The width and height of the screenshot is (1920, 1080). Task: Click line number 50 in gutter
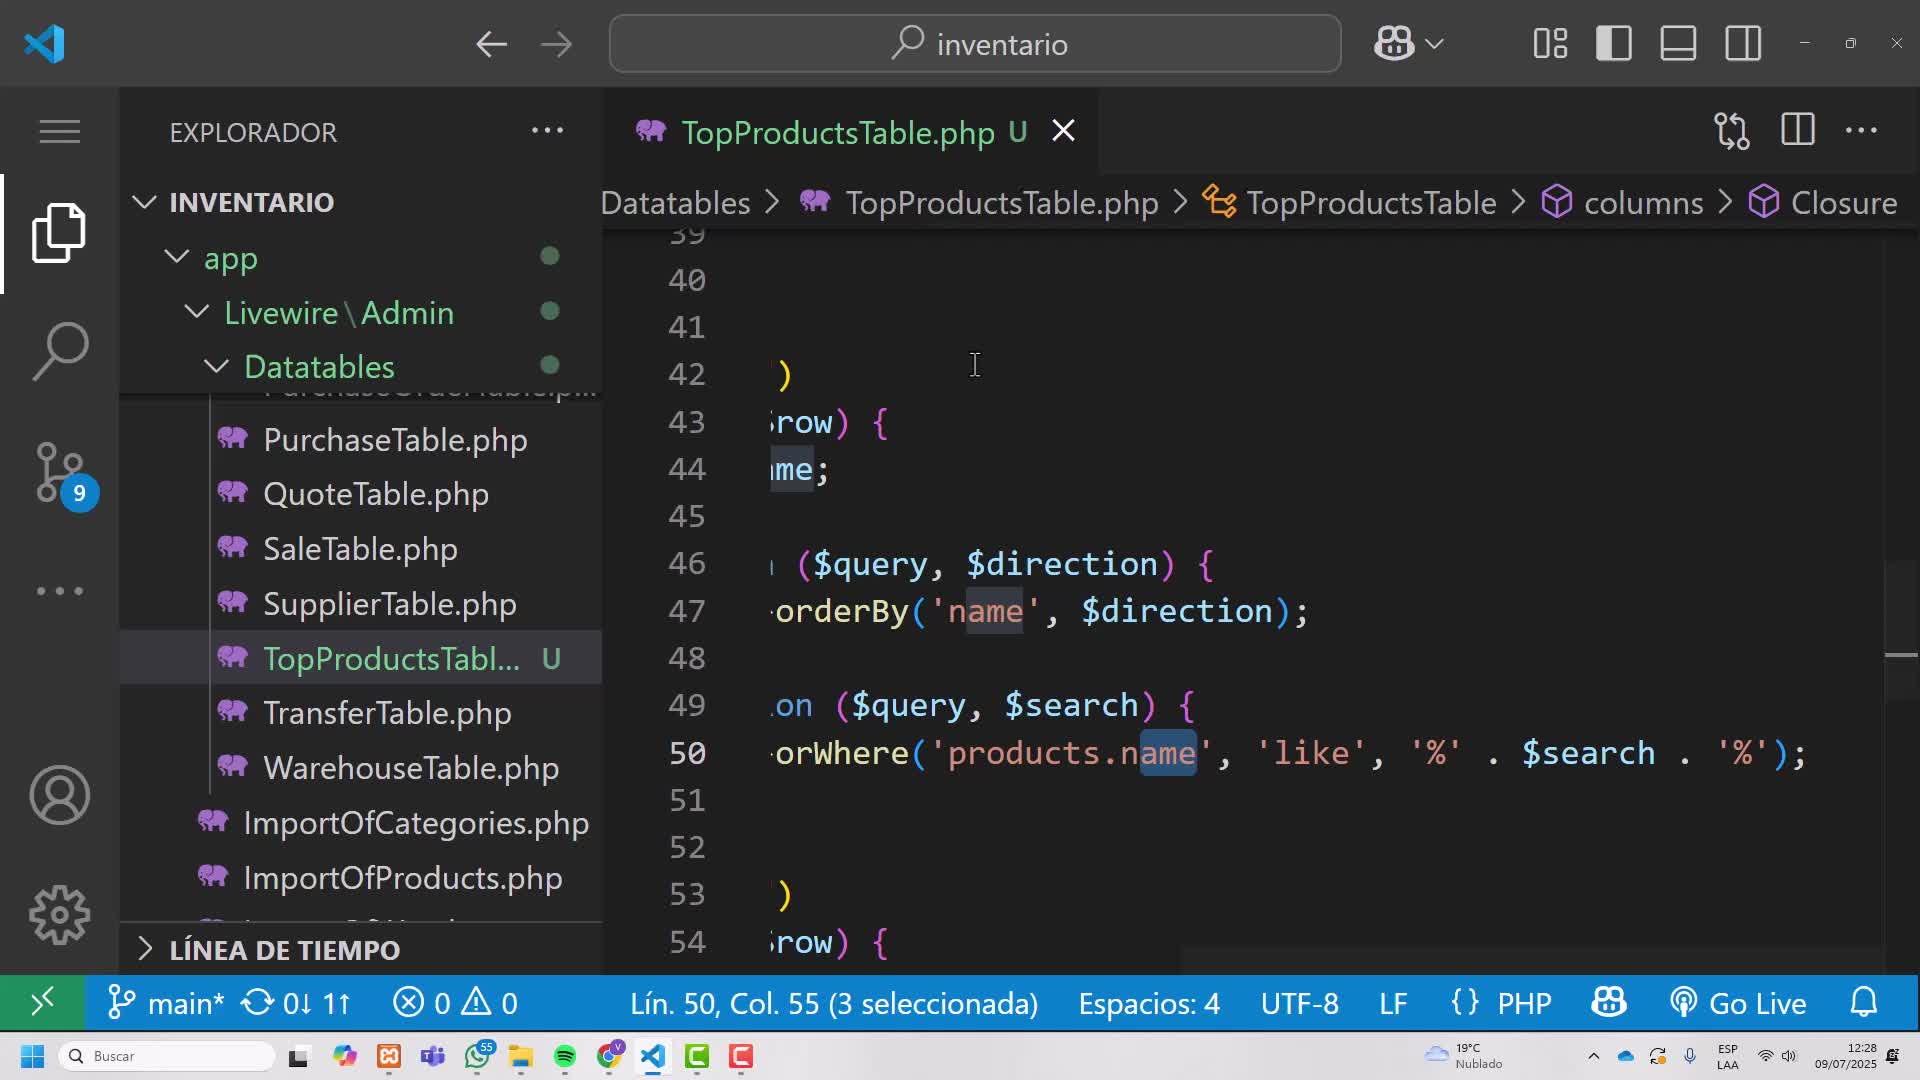pyautogui.click(x=687, y=753)
